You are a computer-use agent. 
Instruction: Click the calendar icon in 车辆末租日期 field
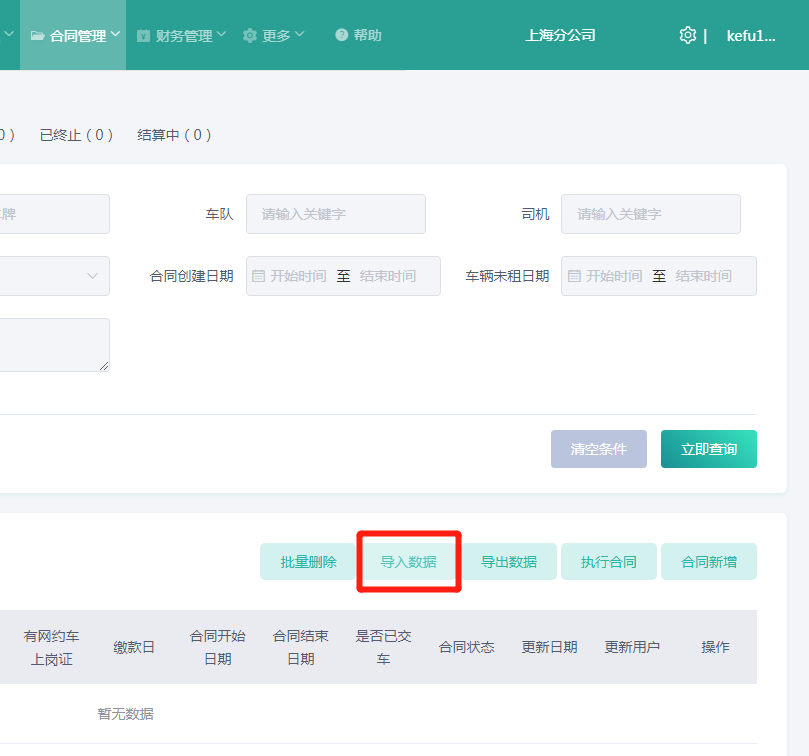574,276
